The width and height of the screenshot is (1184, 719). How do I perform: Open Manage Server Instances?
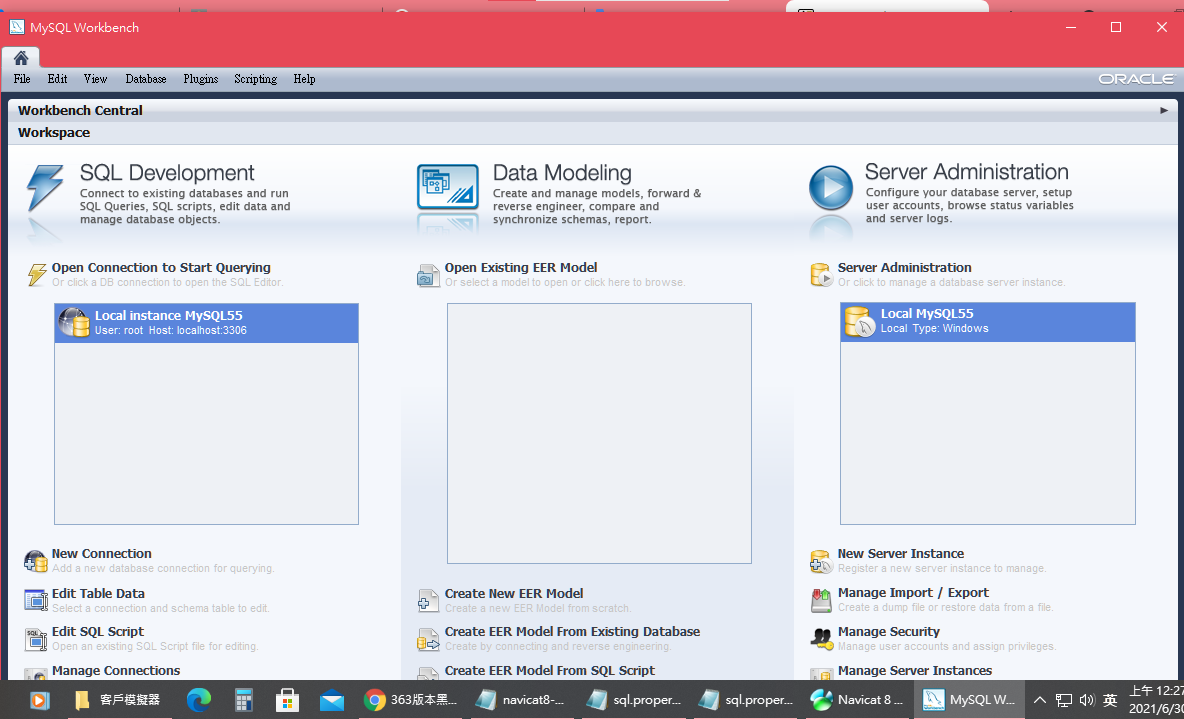click(x=915, y=671)
